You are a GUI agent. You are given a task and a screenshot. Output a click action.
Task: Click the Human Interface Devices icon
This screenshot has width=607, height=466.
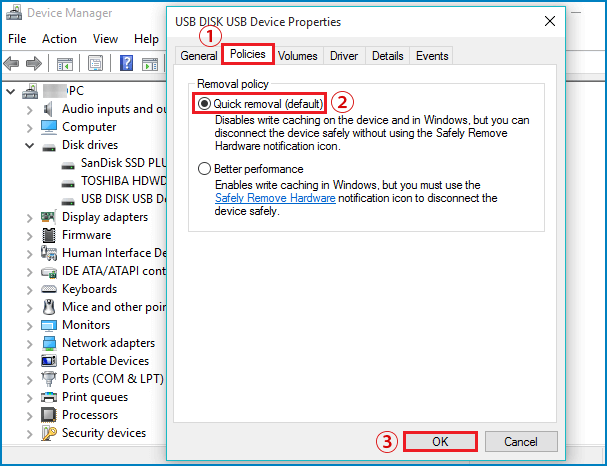[49, 253]
